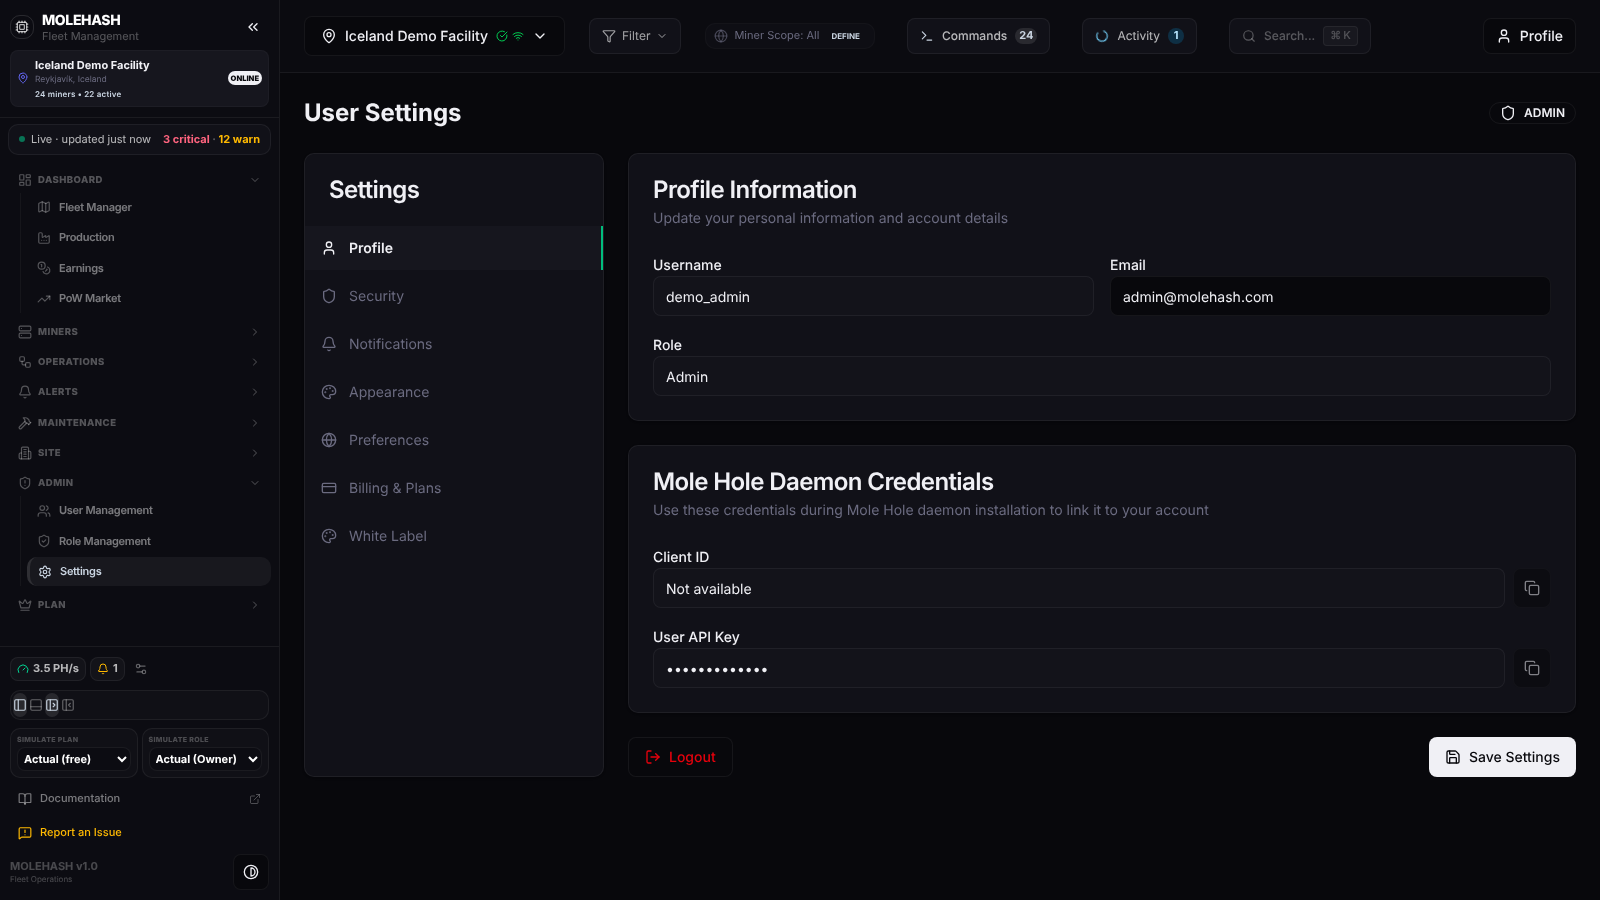The image size is (1600, 900).
Task: Select the Security settings tab
Action: click(x=454, y=296)
